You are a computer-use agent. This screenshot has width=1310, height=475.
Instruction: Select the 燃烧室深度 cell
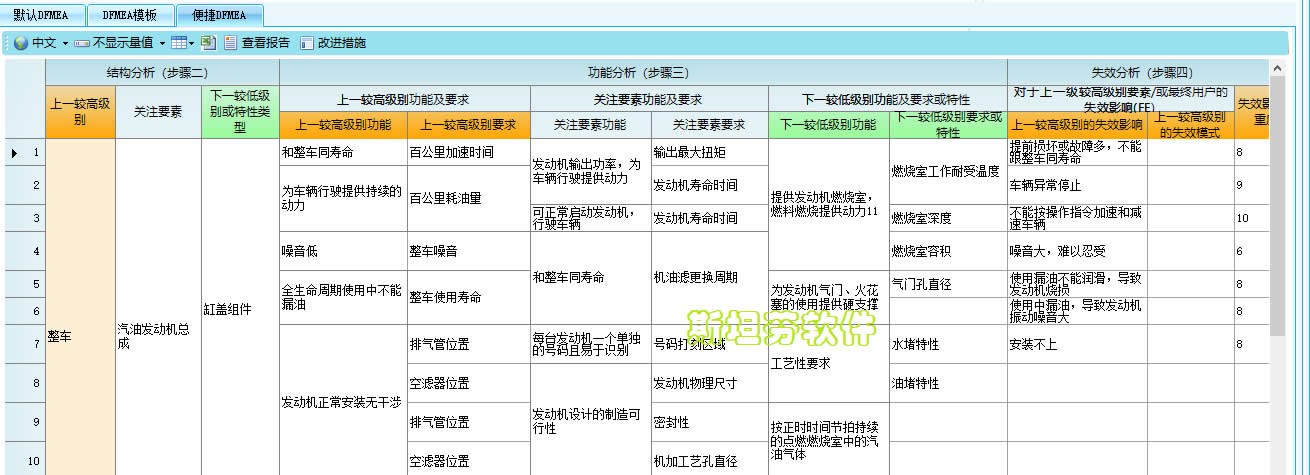[x=946, y=218]
